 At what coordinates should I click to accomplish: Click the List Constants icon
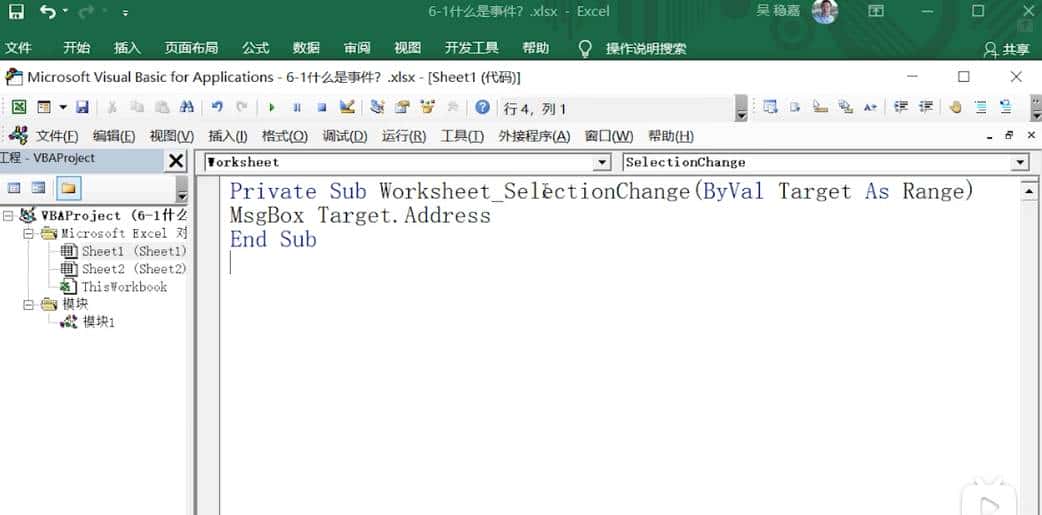(795, 107)
